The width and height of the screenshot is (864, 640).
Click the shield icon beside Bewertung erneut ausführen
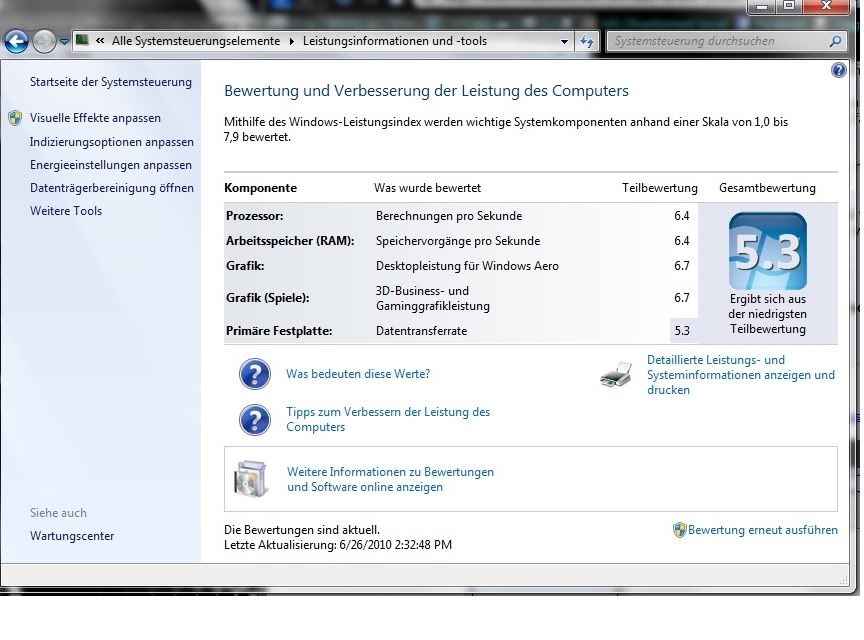[x=679, y=530]
